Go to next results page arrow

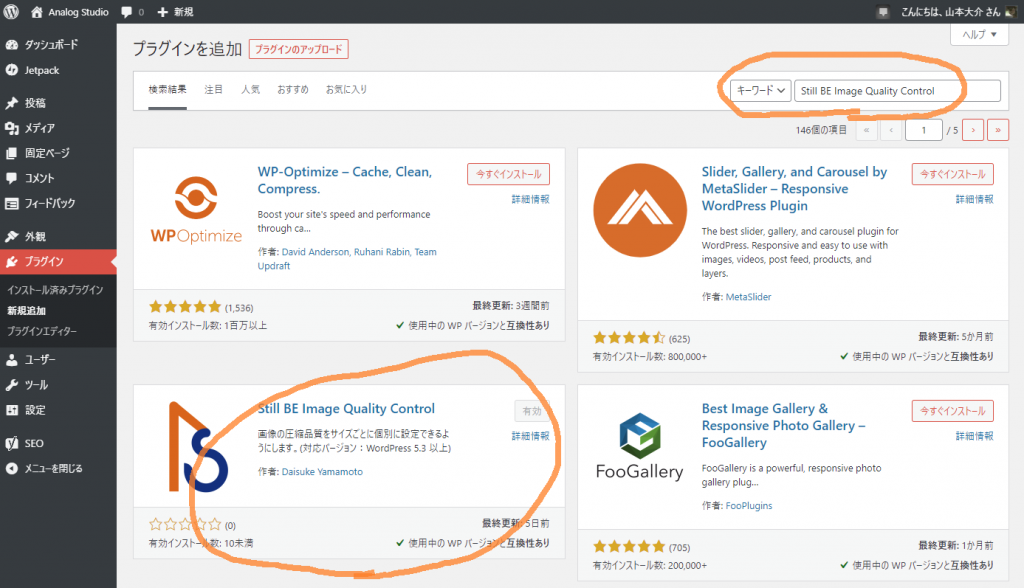pos(973,130)
